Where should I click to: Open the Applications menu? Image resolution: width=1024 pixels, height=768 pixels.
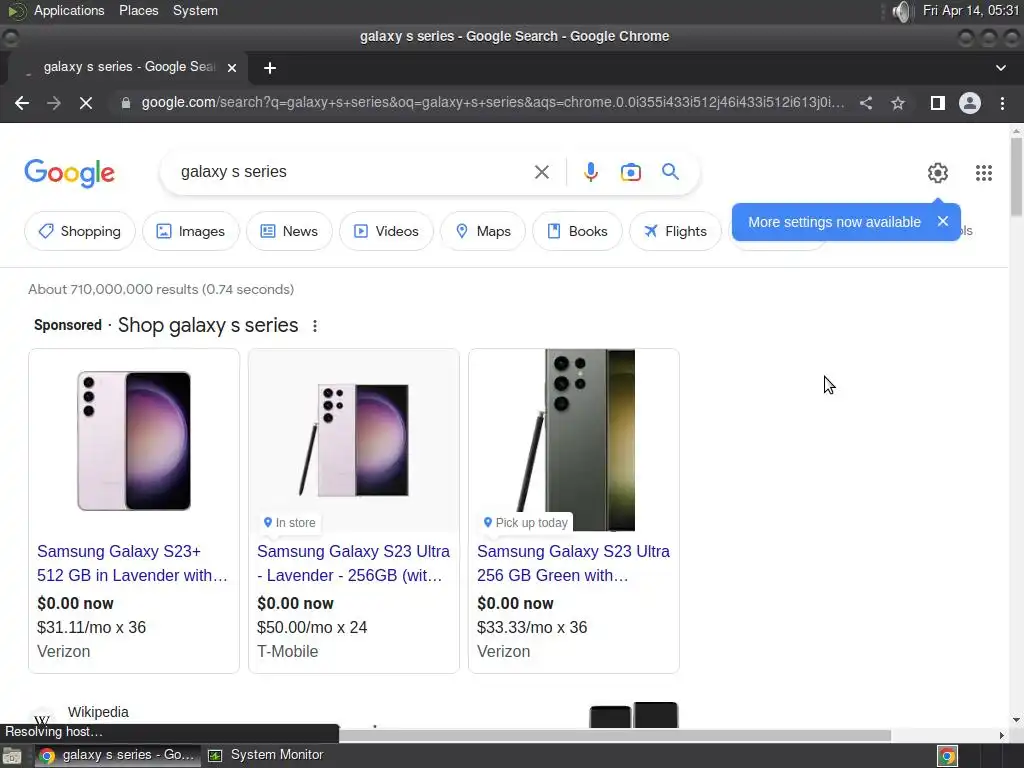click(x=69, y=10)
